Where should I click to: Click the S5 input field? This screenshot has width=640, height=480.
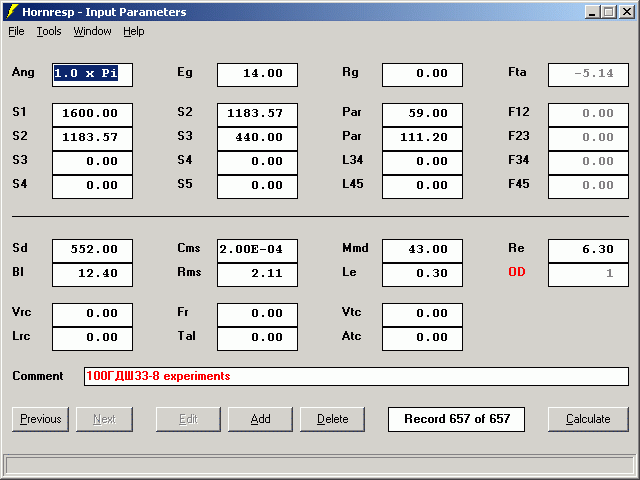[258, 187]
